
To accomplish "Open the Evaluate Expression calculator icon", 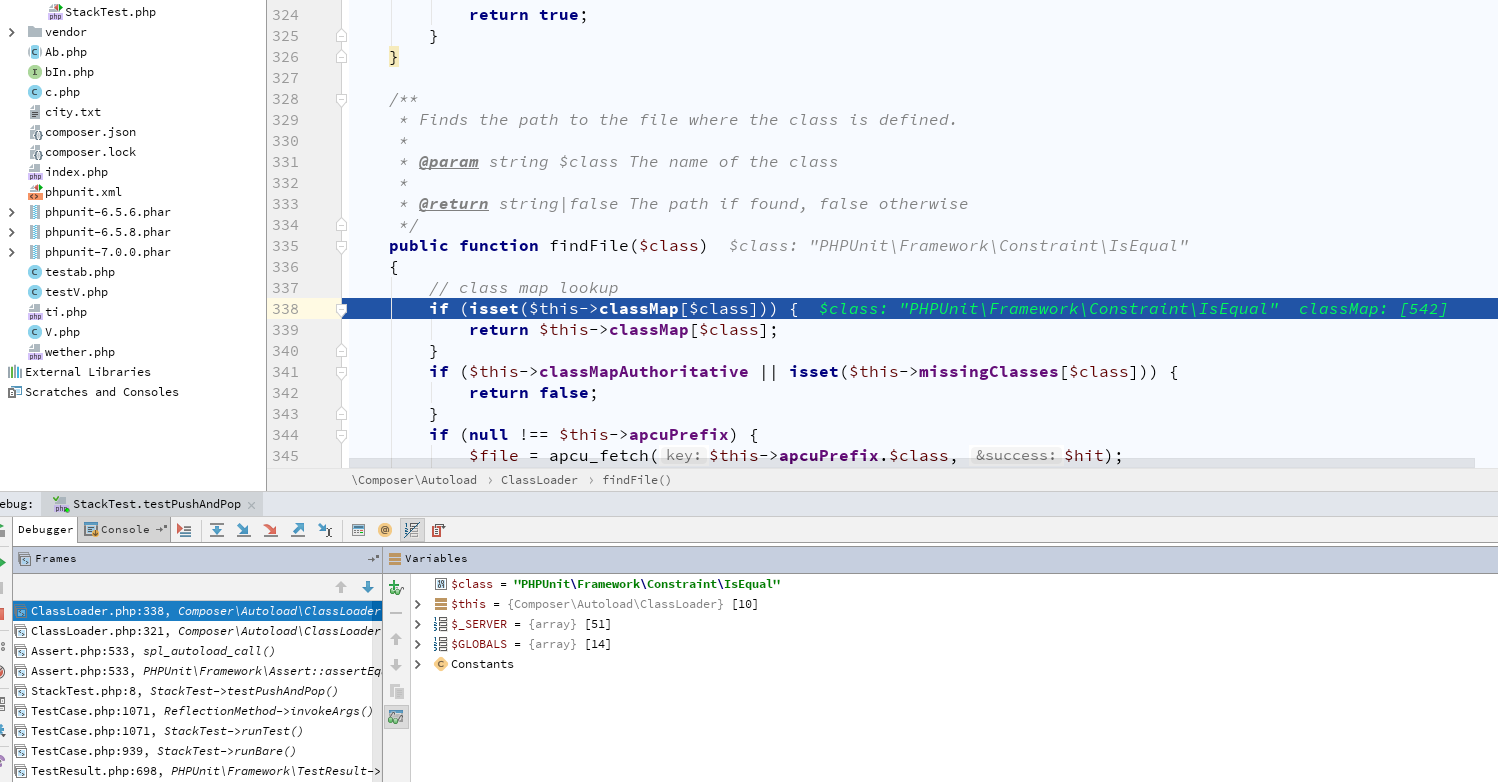I will pos(358,530).
